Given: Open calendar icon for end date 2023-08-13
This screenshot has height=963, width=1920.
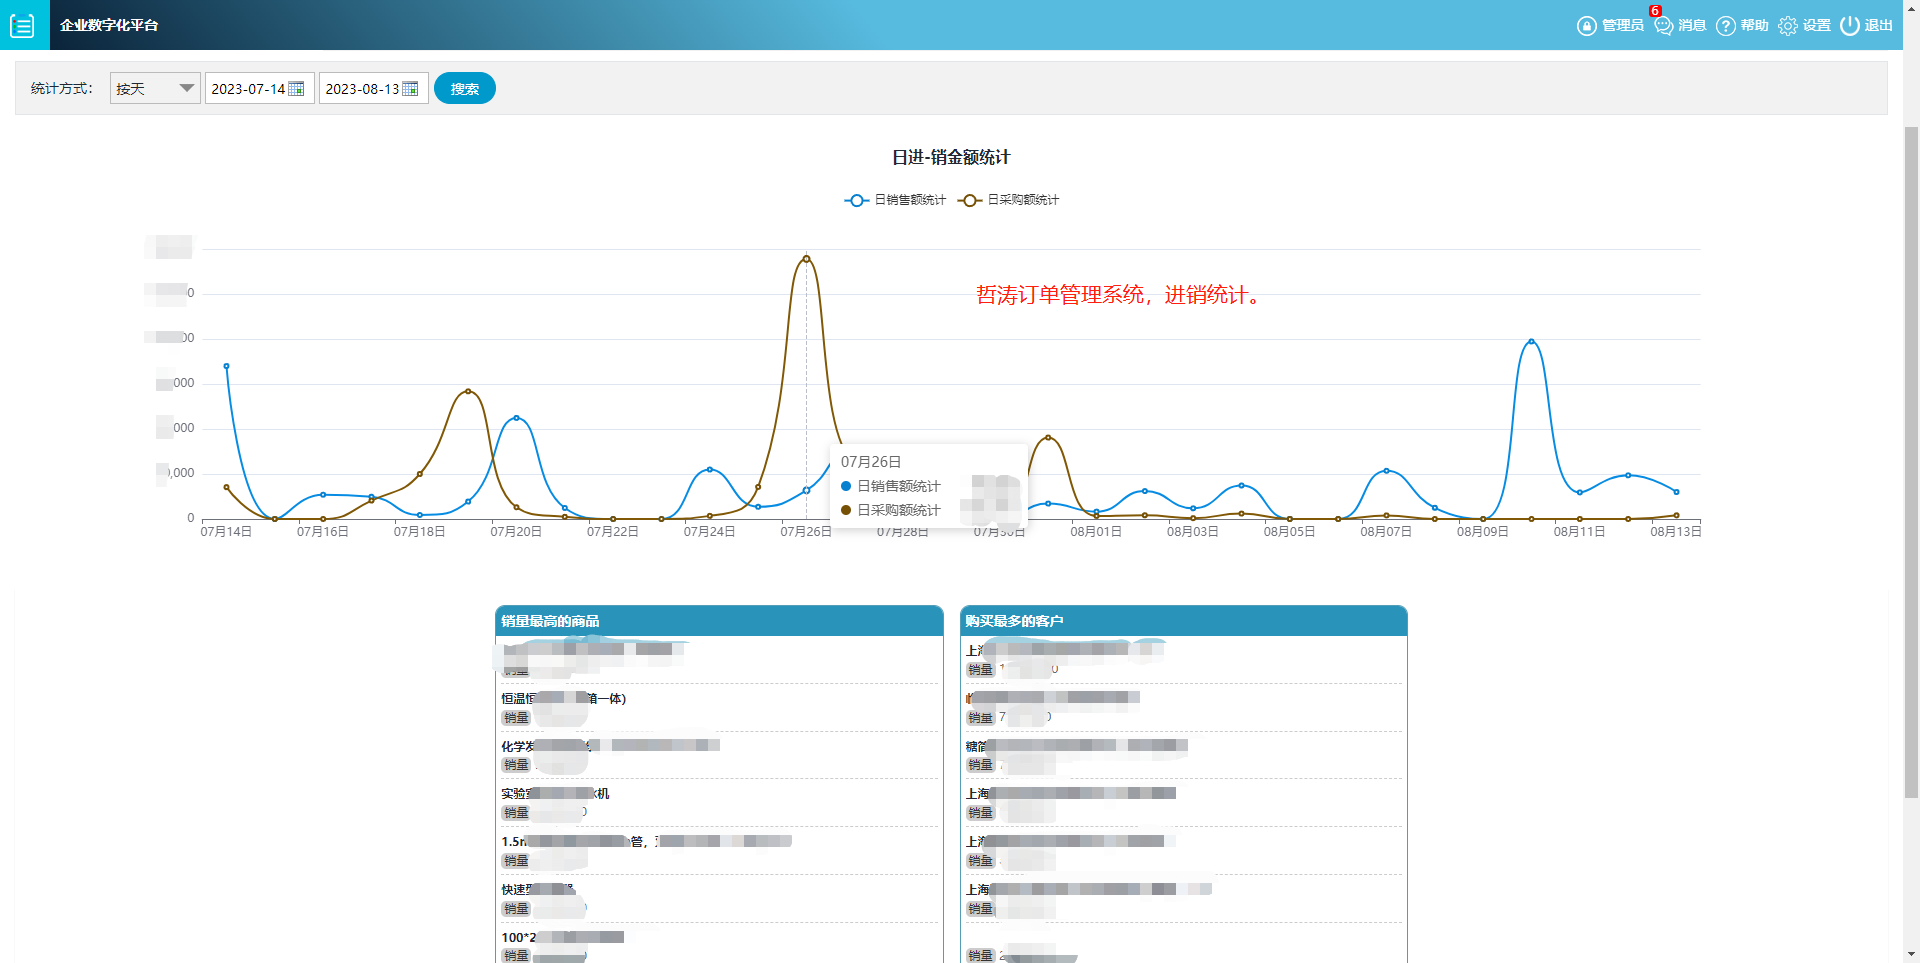Looking at the screenshot, I should click(410, 89).
